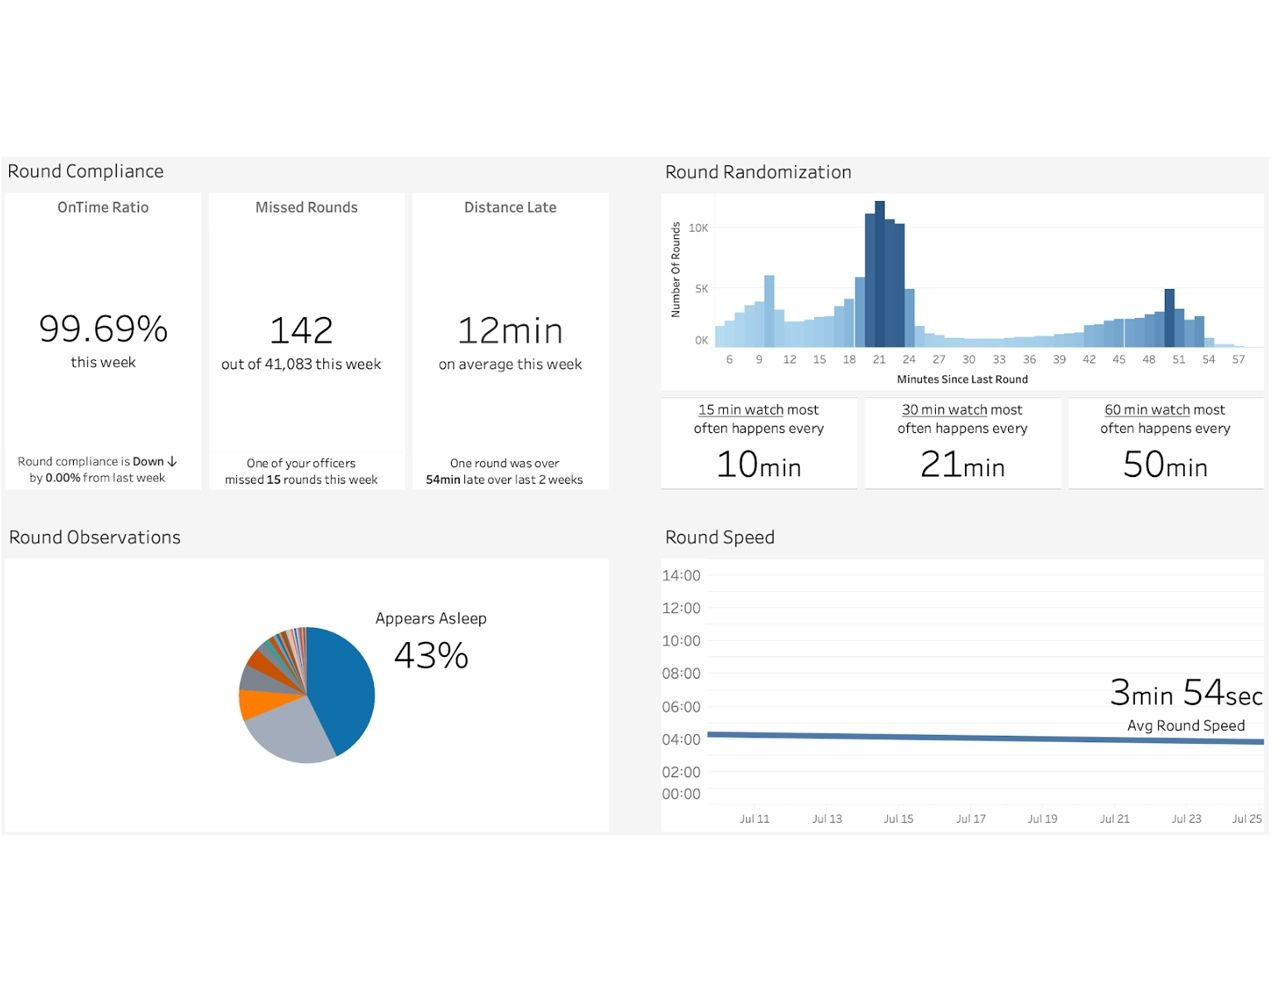Click the Minutes Since Last Round axis title
The image size is (1280, 1000).
click(x=962, y=380)
